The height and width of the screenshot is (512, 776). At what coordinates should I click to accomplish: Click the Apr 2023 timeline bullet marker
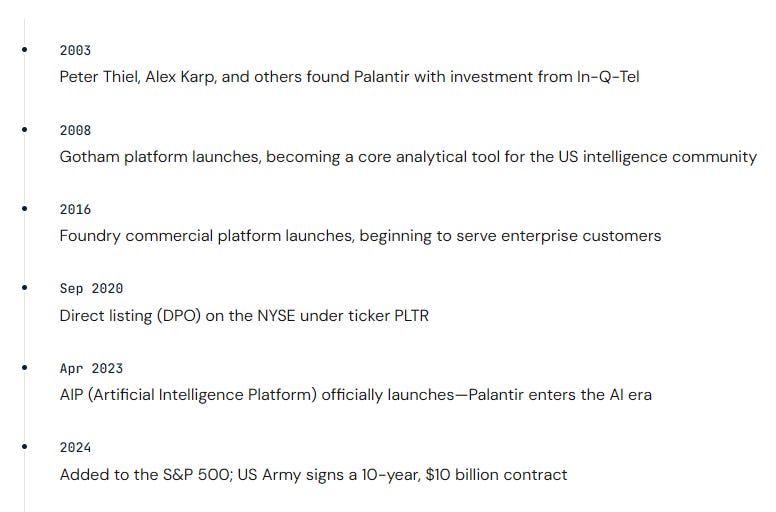pyautogui.click(x=25, y=367)
